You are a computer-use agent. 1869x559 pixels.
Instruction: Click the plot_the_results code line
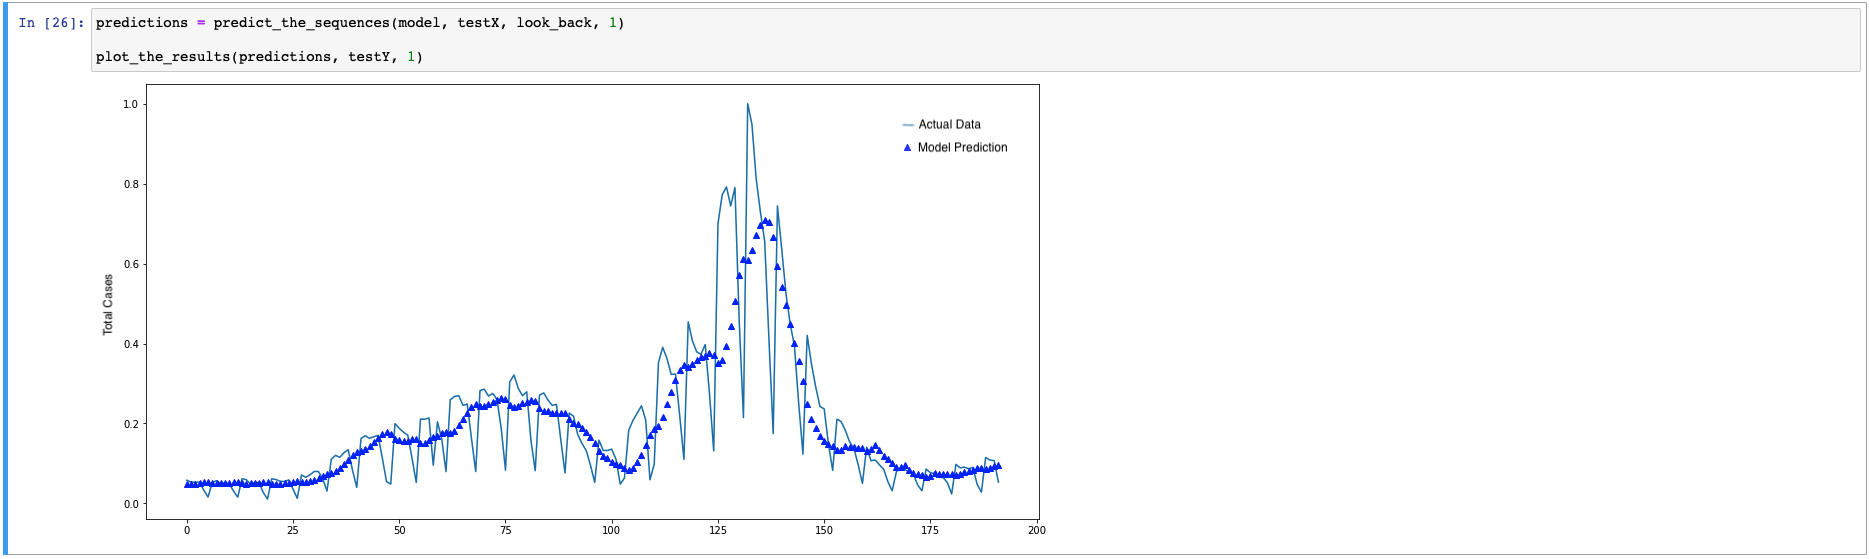pyautogui.click(x=259, y=57)
